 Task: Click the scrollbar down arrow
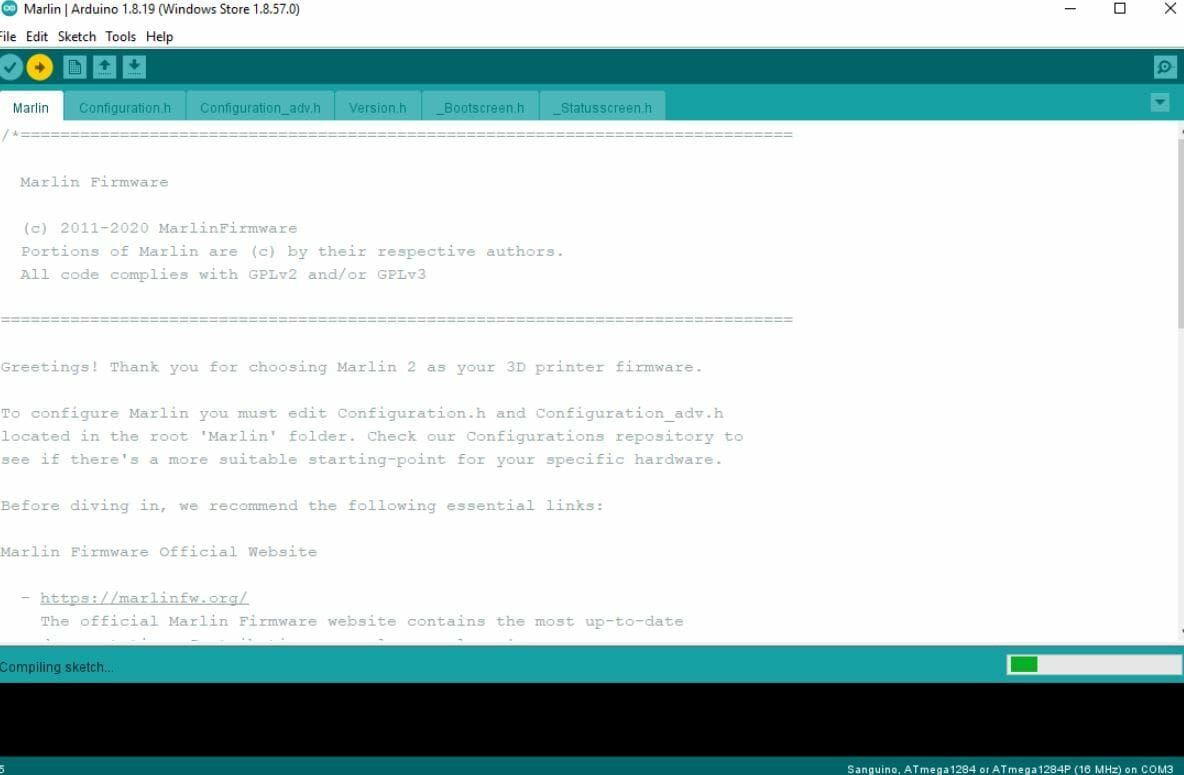click(x=1180, y=632)
